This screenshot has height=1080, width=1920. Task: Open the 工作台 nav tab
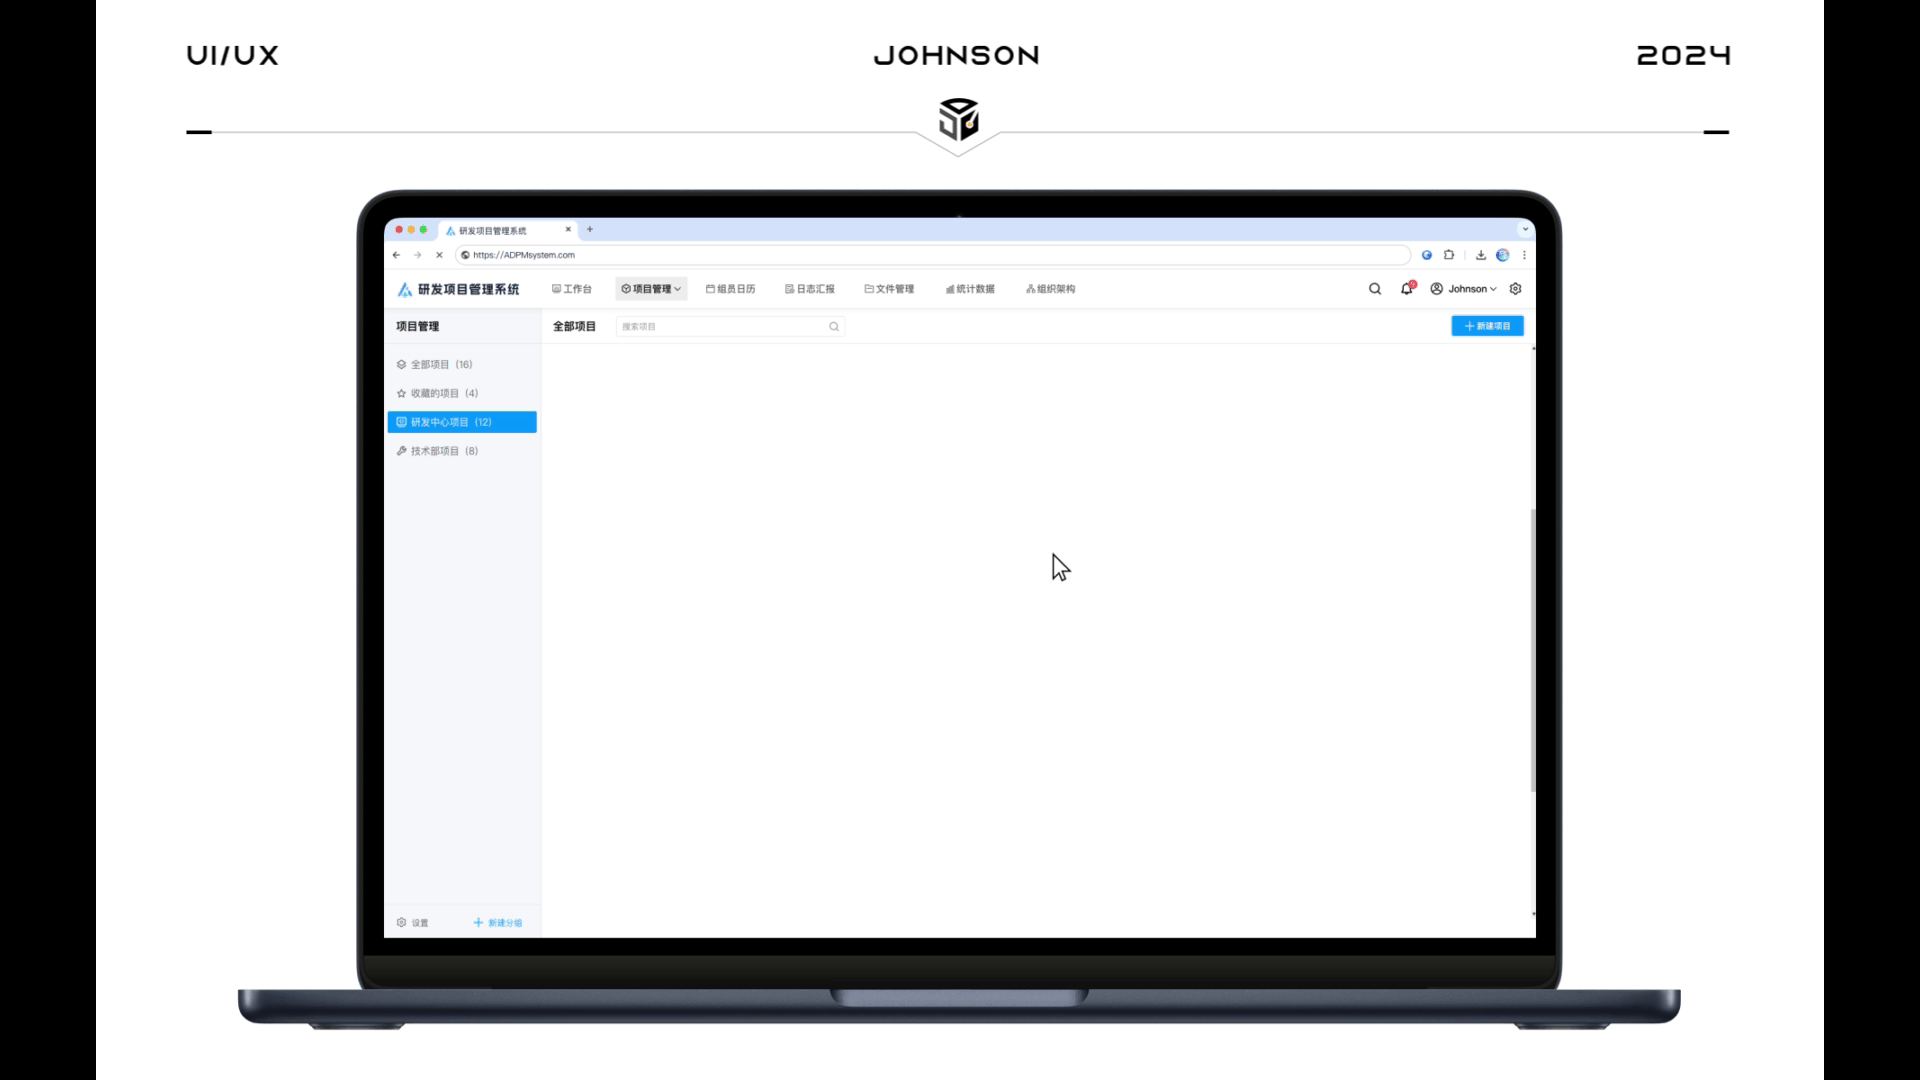click(572, 289)
